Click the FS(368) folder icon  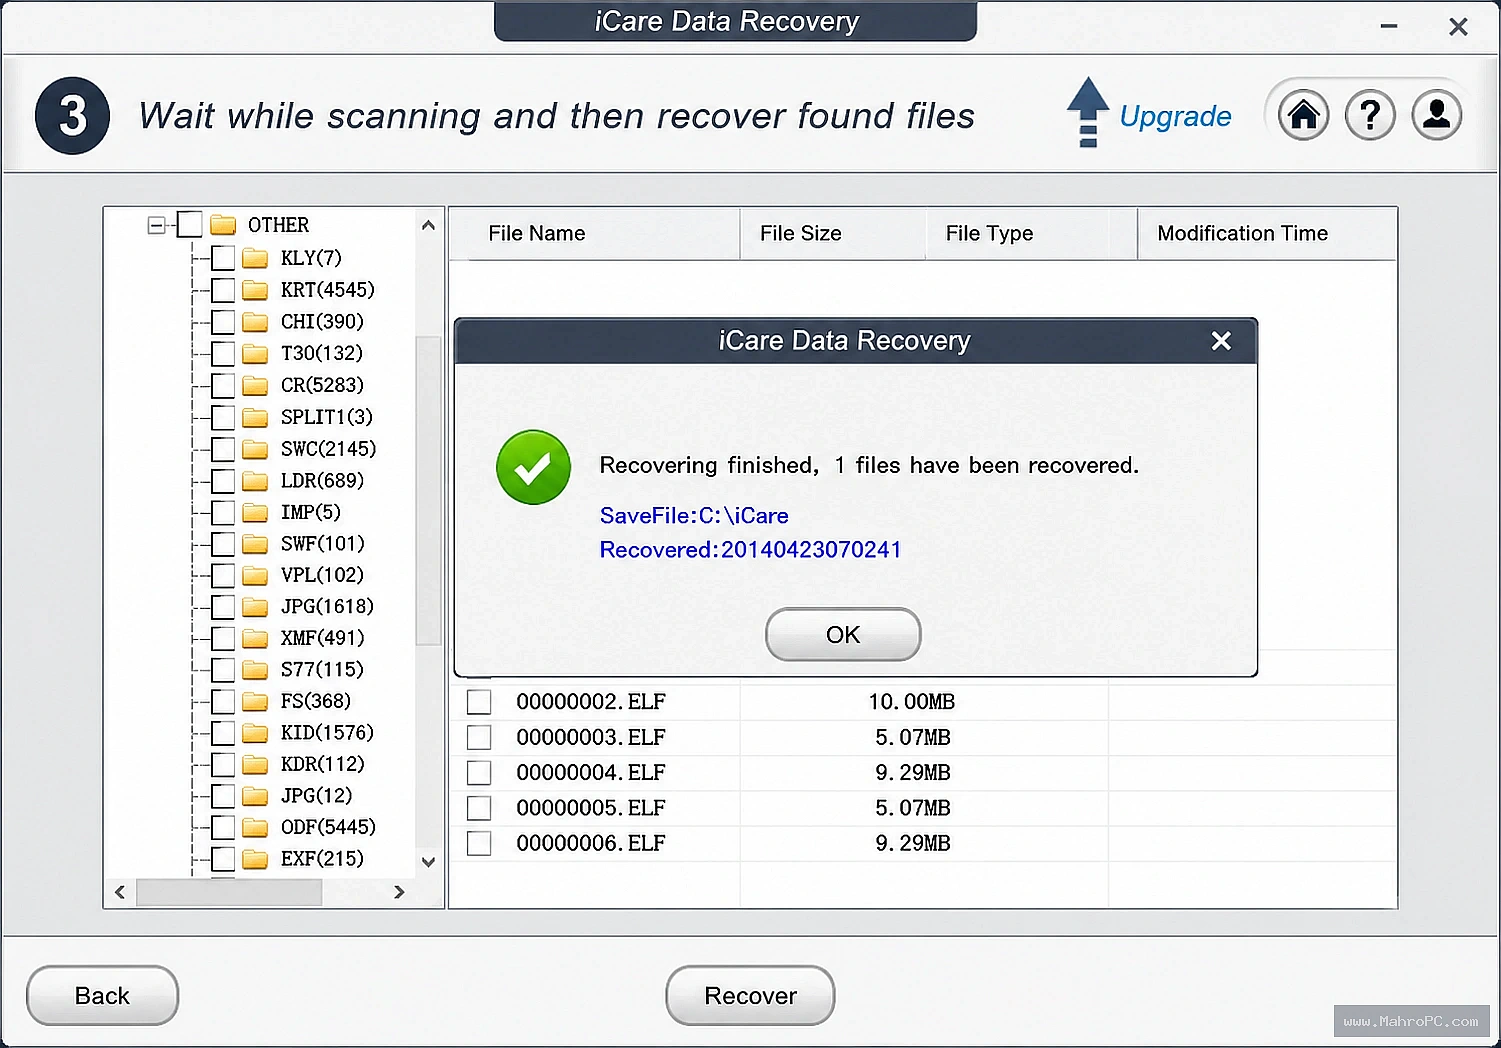click(x=255, y=701)
